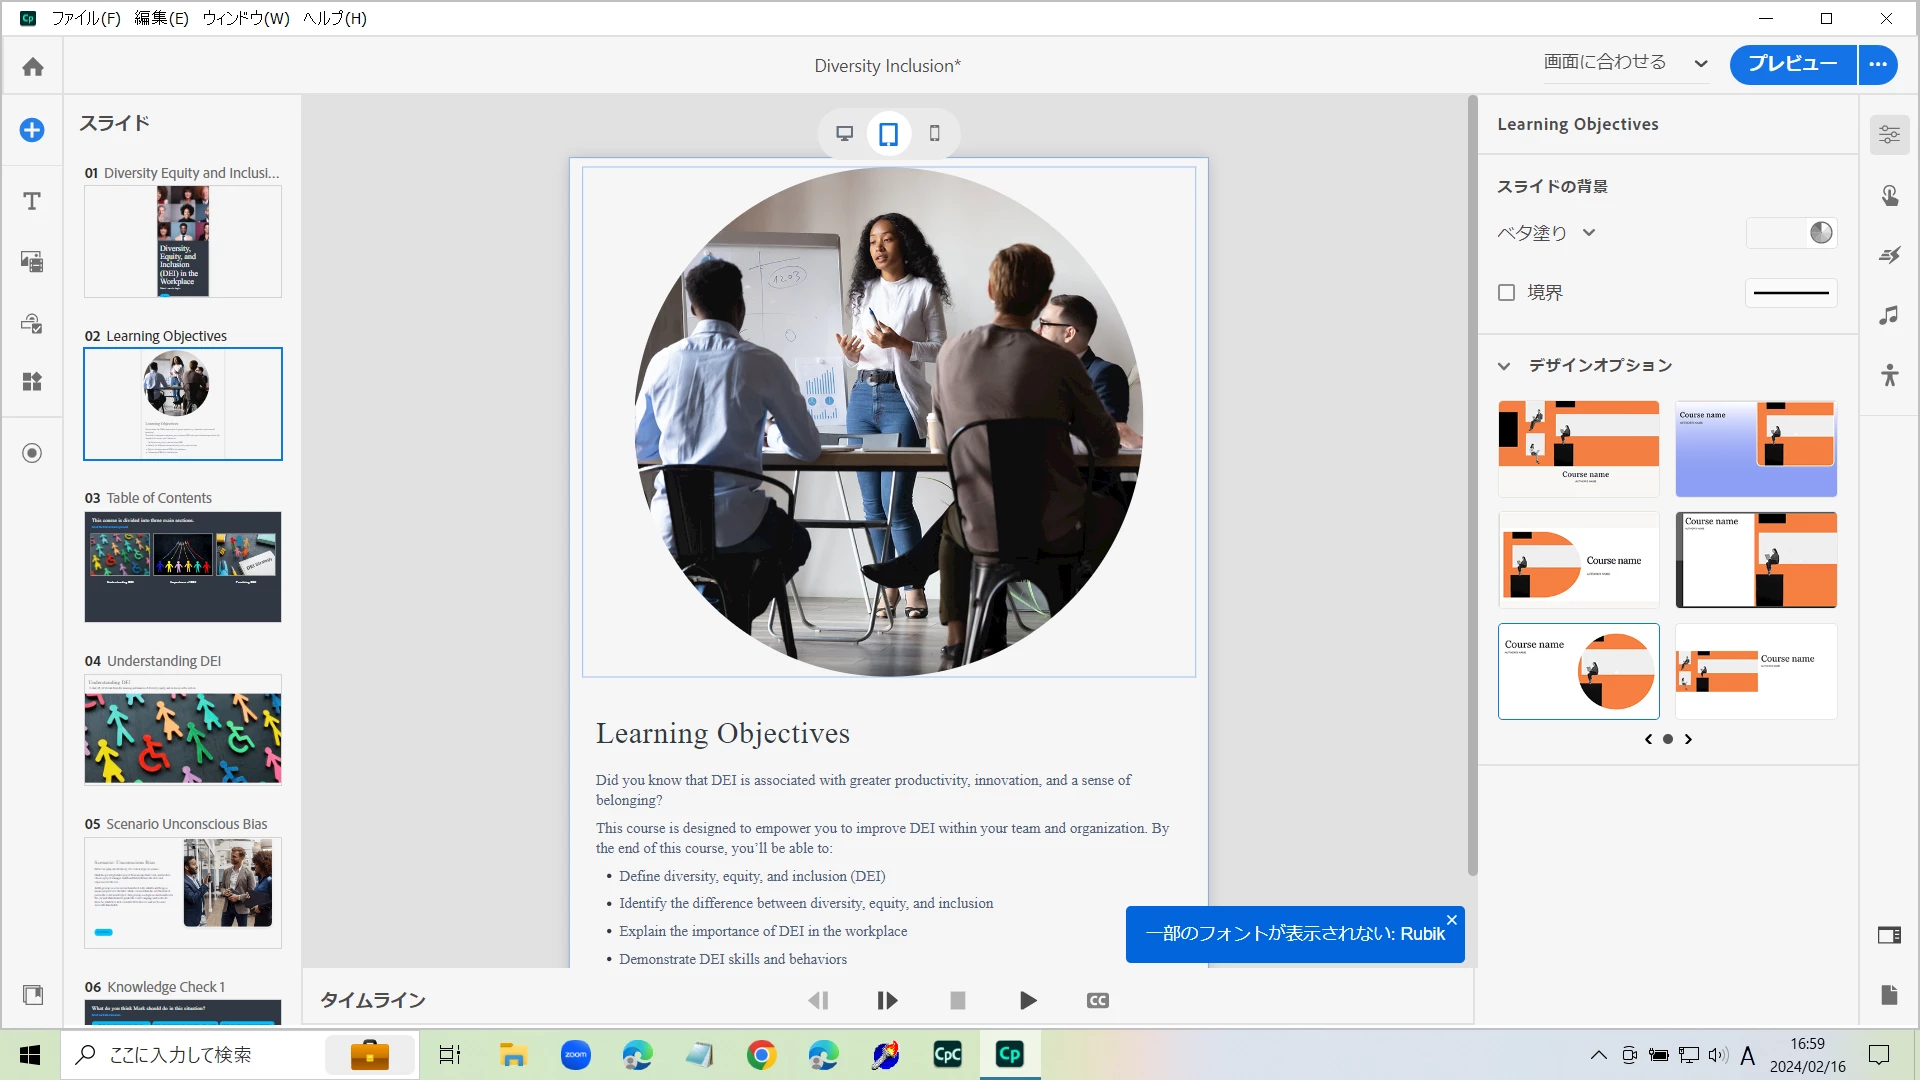Select the Text tool in the left toolbar
Screen dimensions: 1920x1080
click(x=32, y=201)
